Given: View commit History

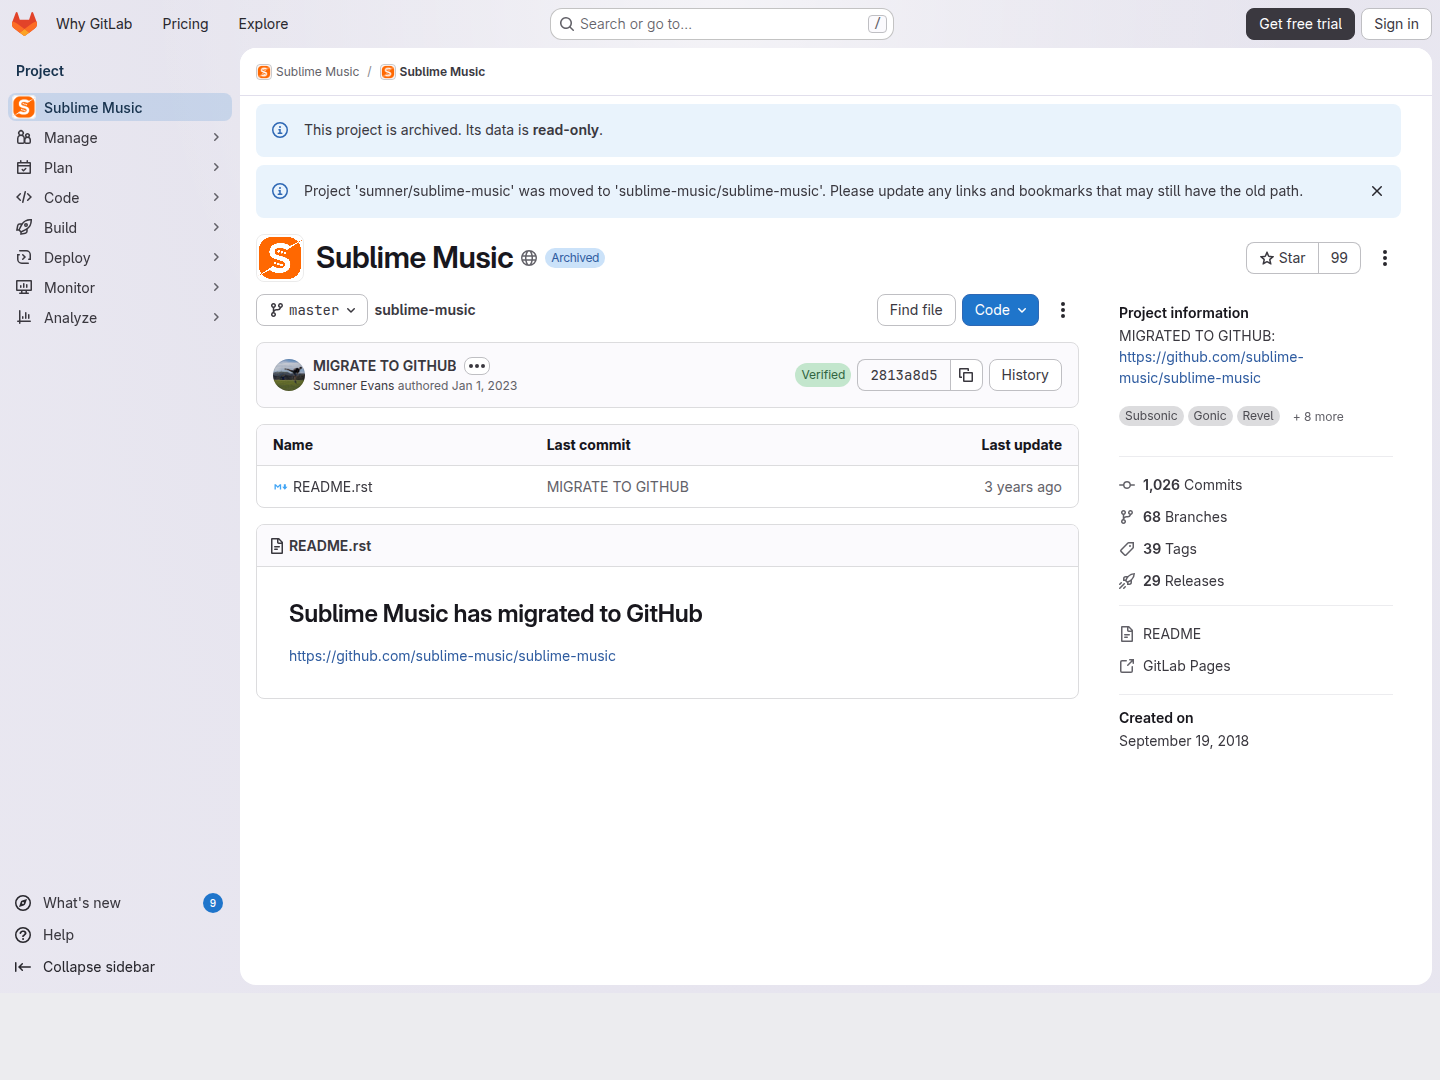Looking at the screenshot, I should (1025, 375).
